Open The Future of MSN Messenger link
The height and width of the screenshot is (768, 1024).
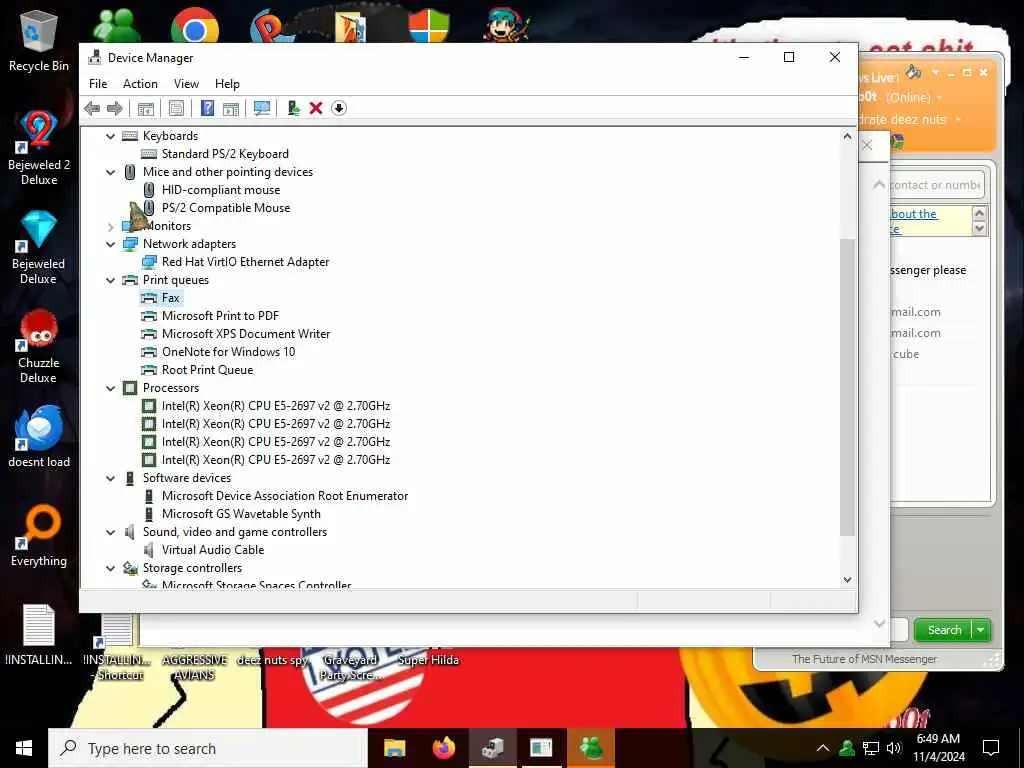864,659
